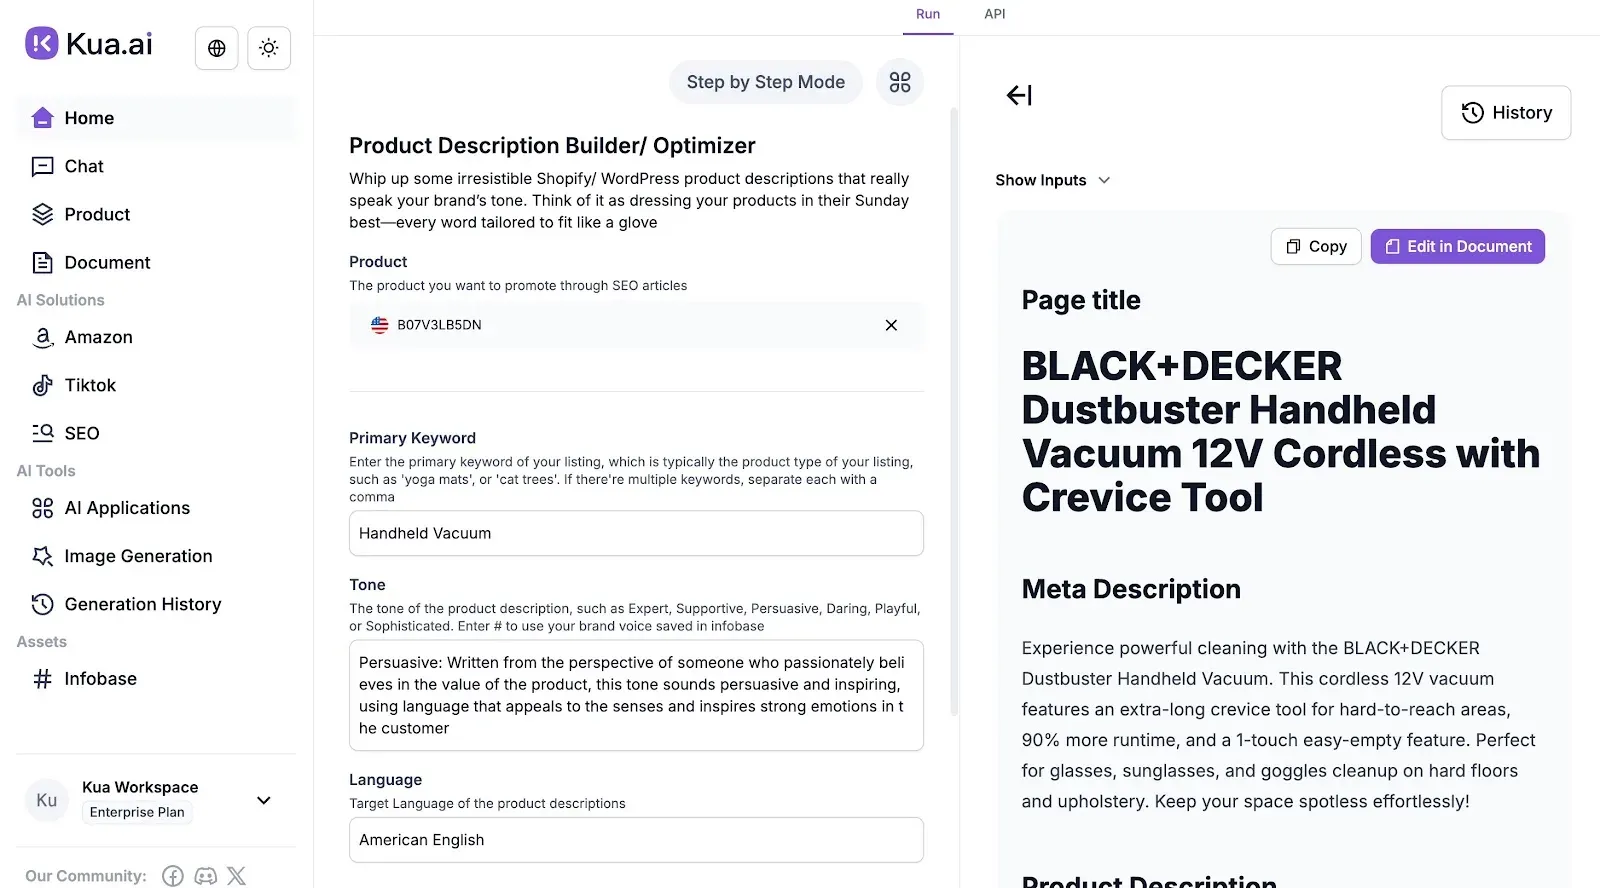Open the Facebook community link

tap(173, 876)
